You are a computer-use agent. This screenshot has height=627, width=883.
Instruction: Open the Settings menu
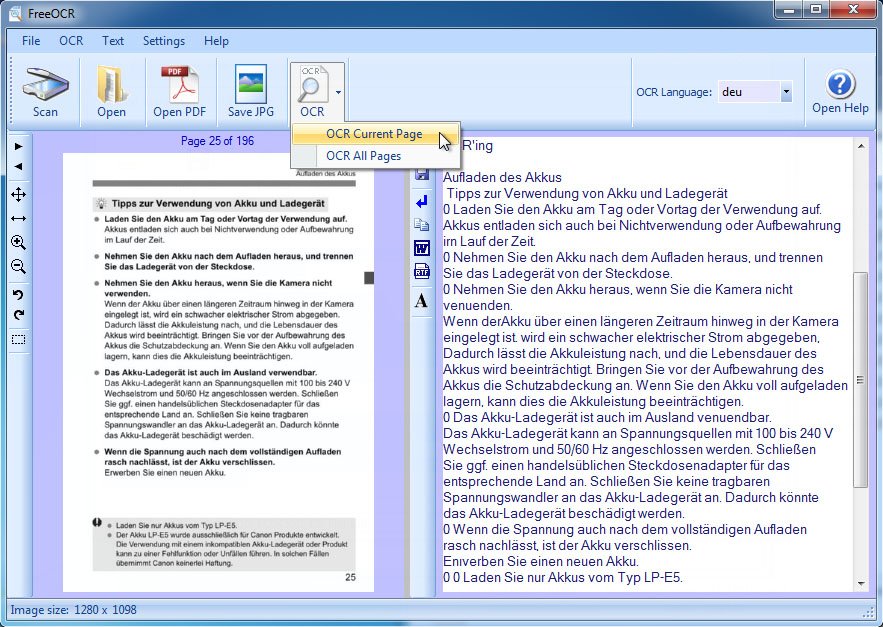pyautogui.click(x=164, y=41)
